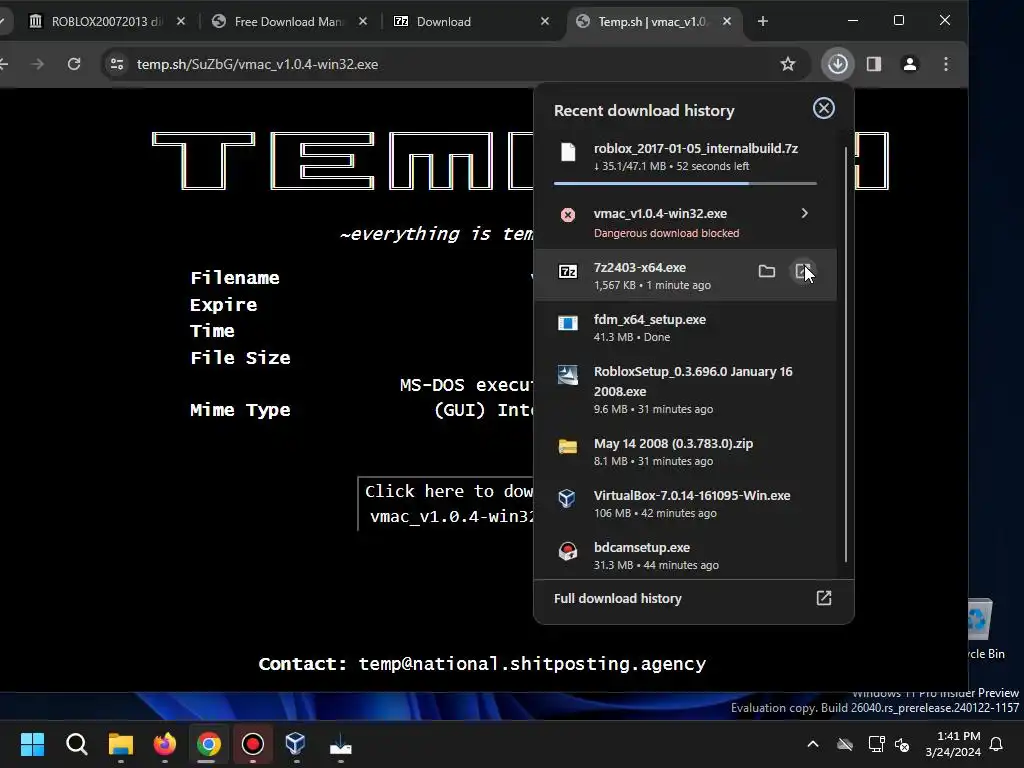Open the Free Download Manager taskbar icon

click(x=340, y=744)
